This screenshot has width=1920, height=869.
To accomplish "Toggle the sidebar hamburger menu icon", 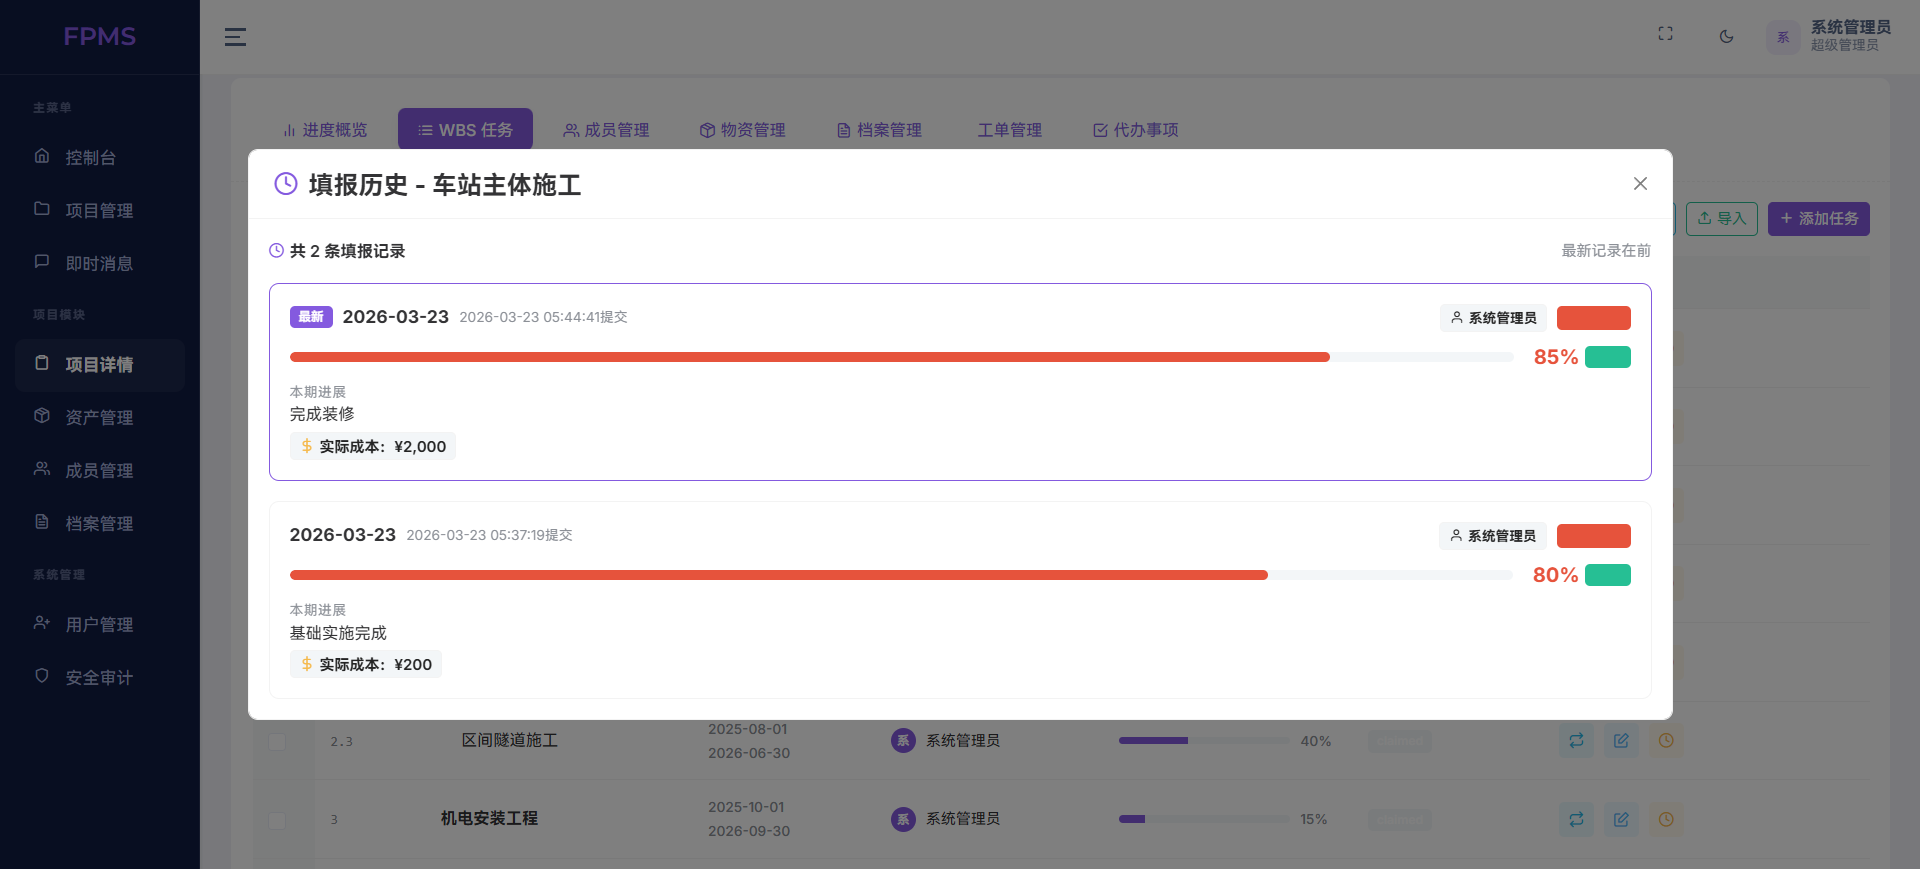I will (x=235, y=37).
